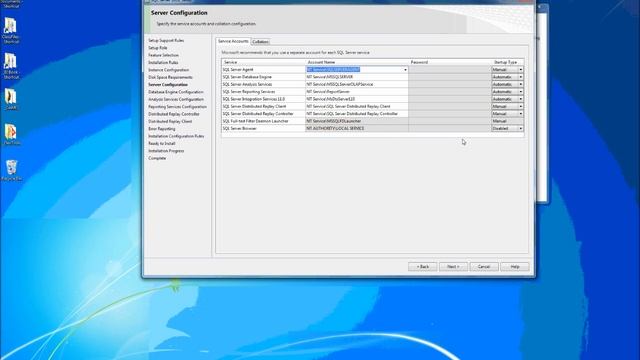This screenshot has height=360, width=640.
Task: Click the Ready to Install sidebar step
Action: [x=162, y=144]
